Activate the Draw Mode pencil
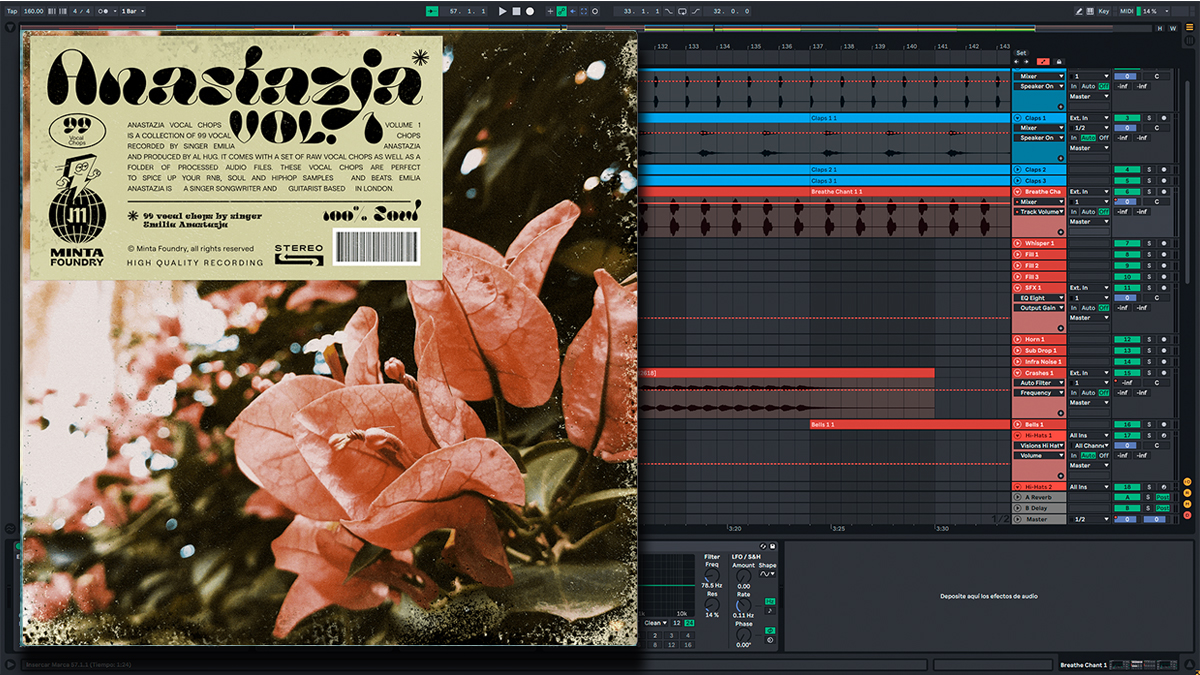 1079,11
